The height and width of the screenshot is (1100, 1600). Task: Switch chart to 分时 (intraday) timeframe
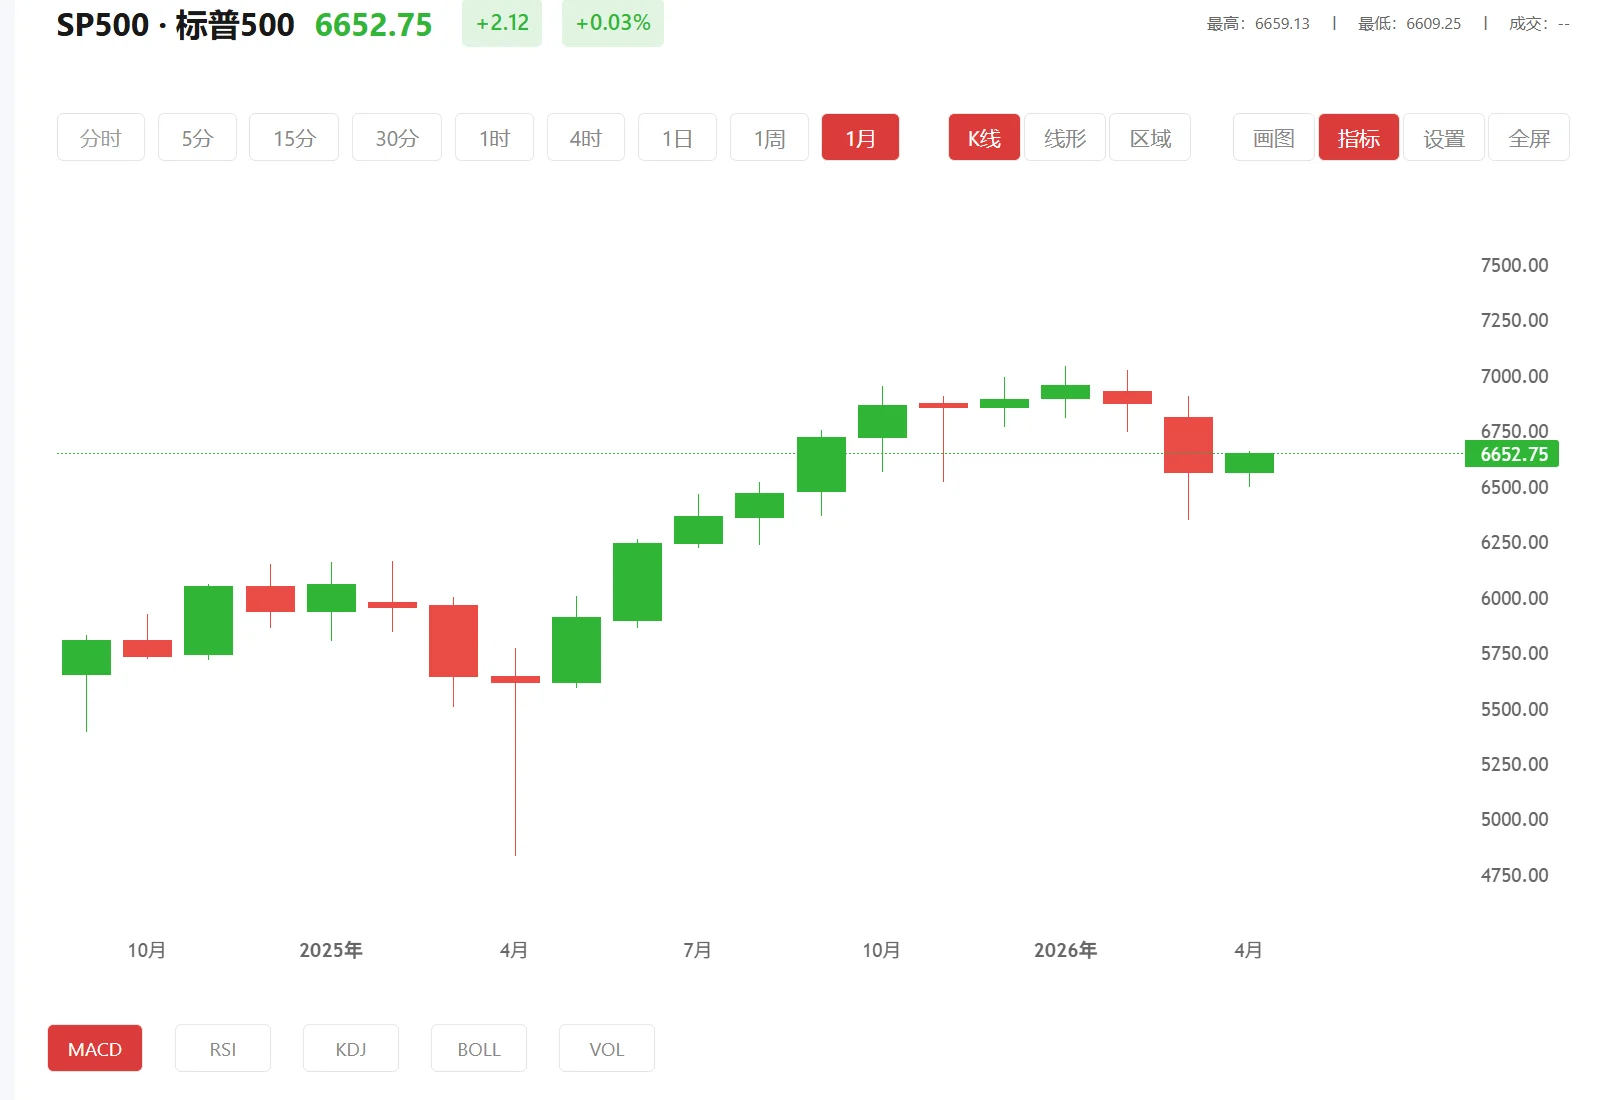tap(100, 138)
